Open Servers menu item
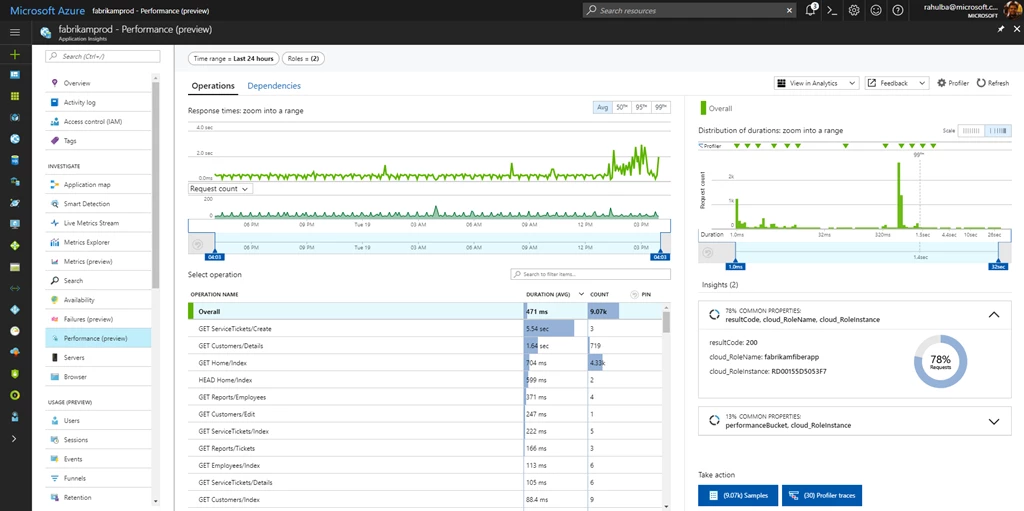The image size is (1024, 511). (x=98, y=357)
